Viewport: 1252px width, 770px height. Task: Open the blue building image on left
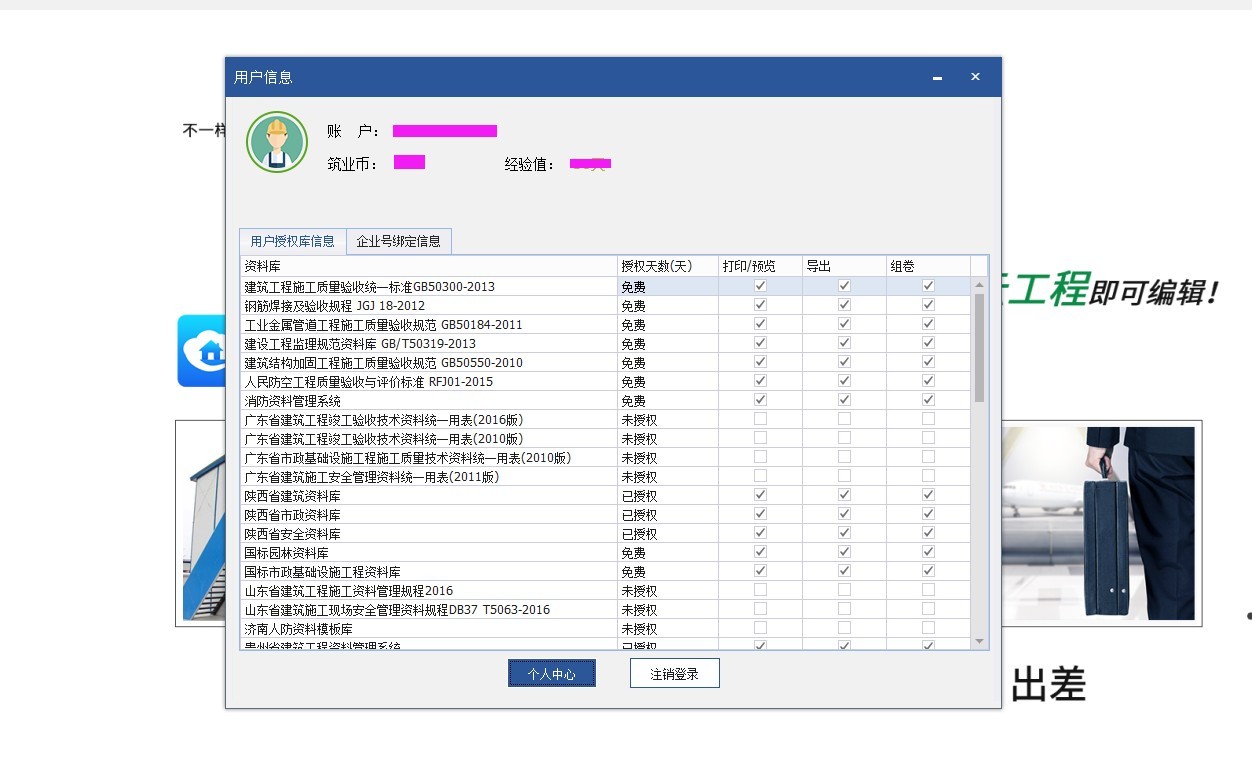(201, 523)
